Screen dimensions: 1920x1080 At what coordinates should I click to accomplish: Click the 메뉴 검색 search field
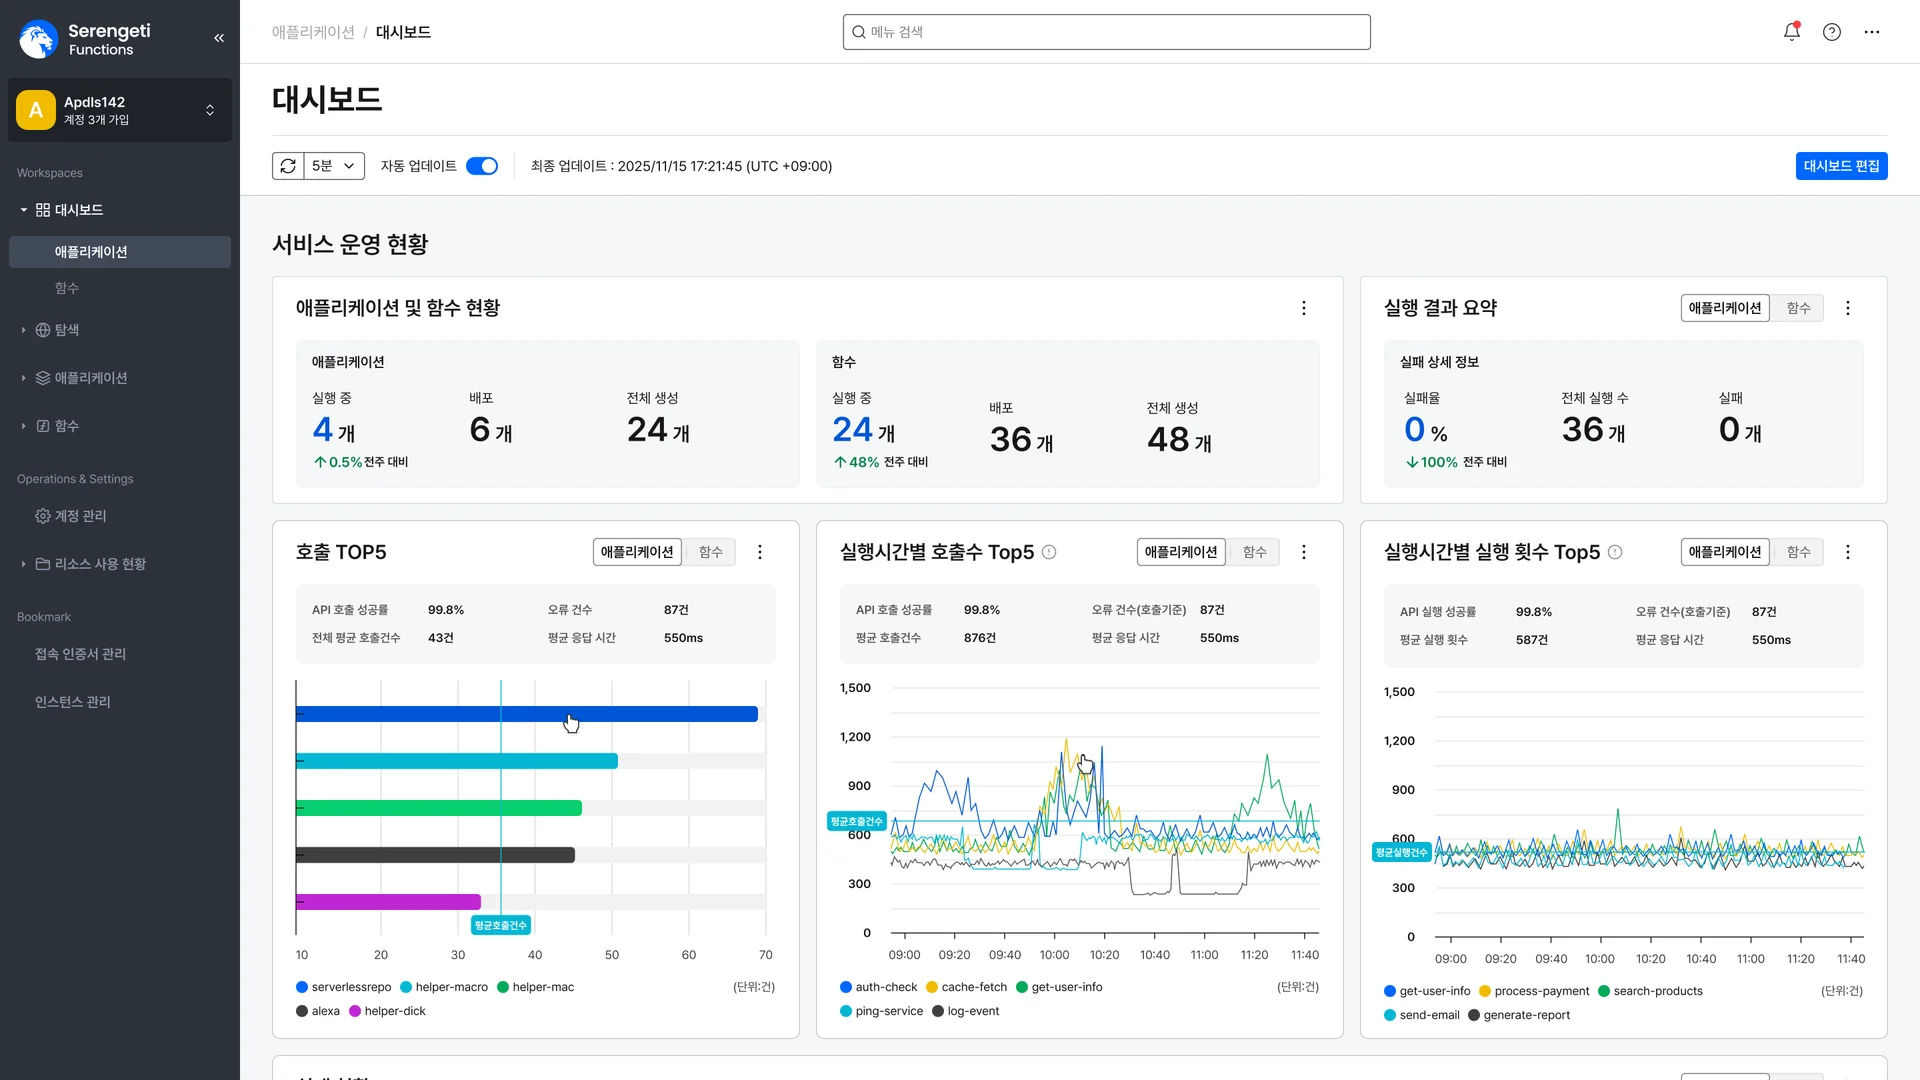click(1106, 32)
